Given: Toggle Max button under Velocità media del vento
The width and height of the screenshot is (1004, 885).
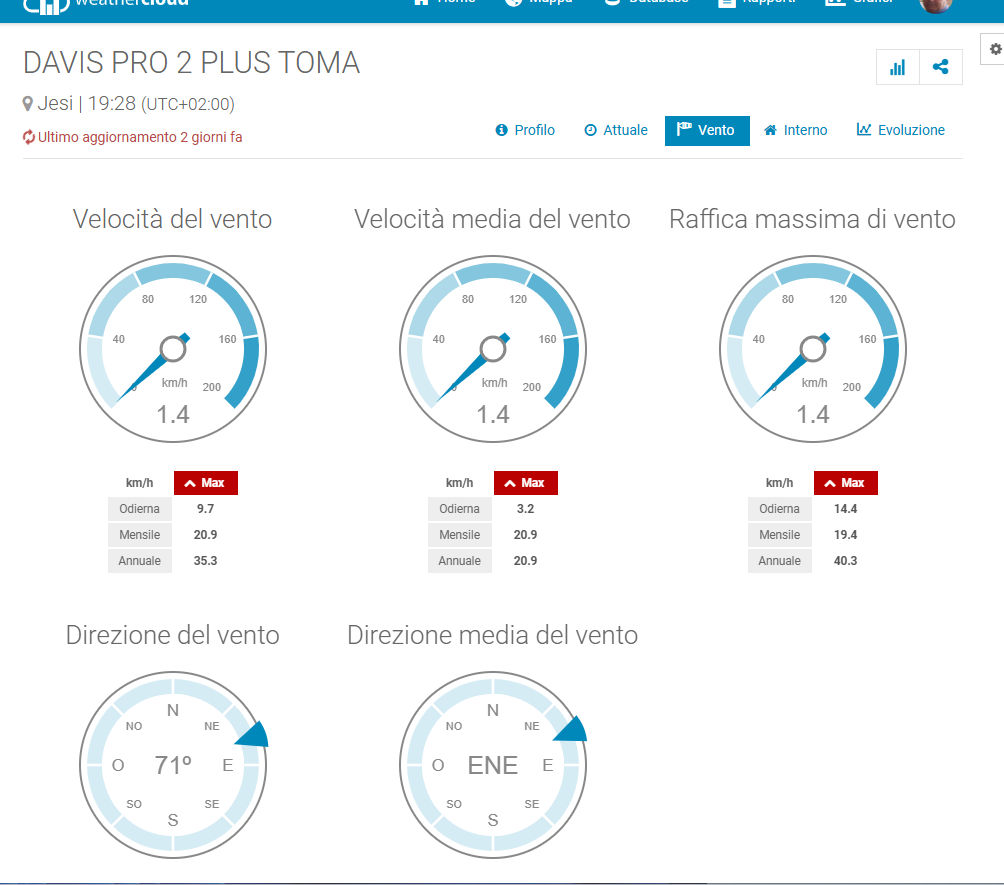Looking at the screenshot, I should tap(526, 483).
